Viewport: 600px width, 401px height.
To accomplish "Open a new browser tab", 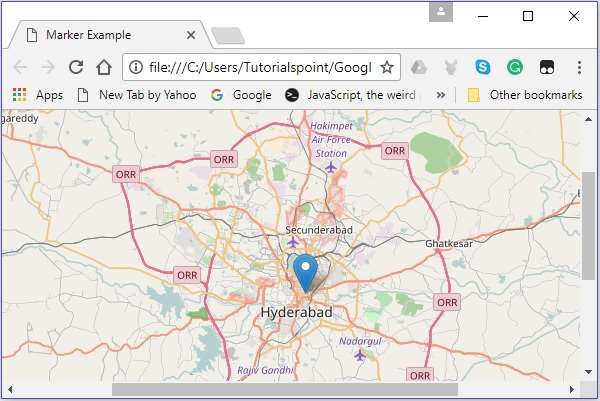I will (228, 36).
